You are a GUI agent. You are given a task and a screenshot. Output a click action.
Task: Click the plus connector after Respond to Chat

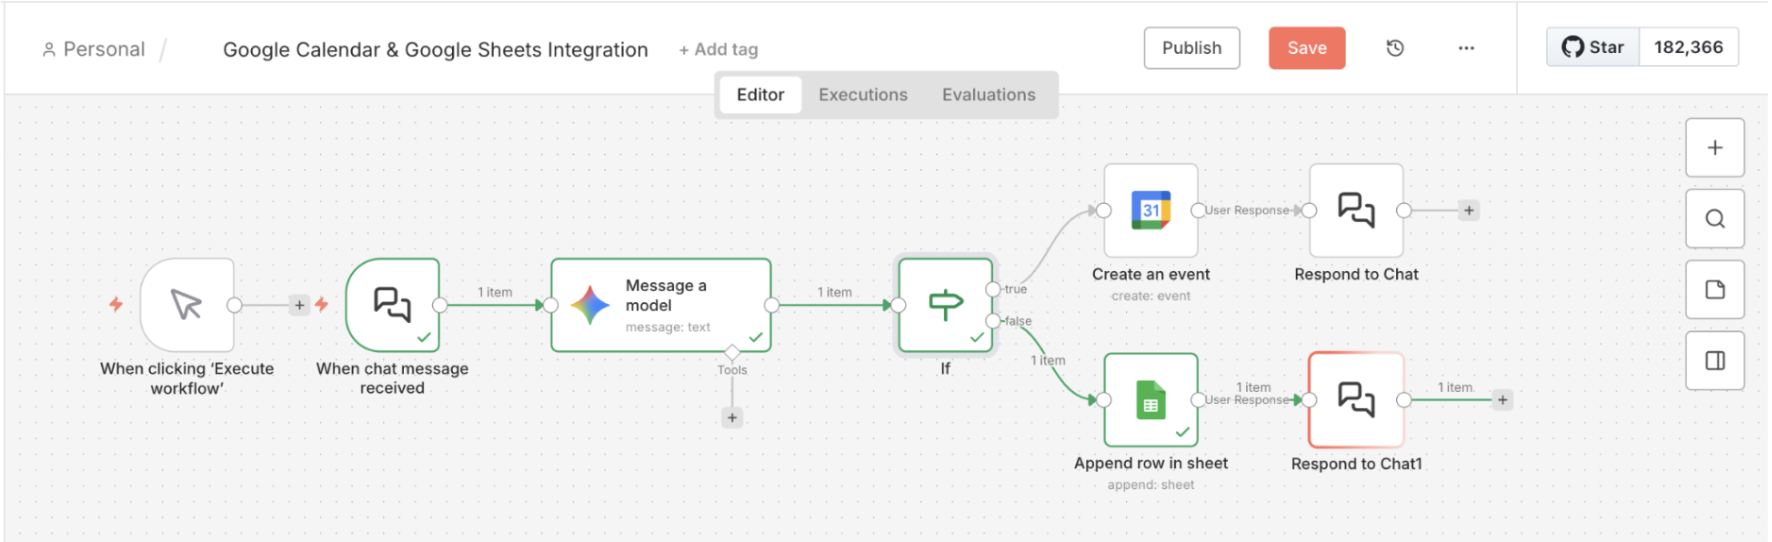click(x=1469, y=210)
